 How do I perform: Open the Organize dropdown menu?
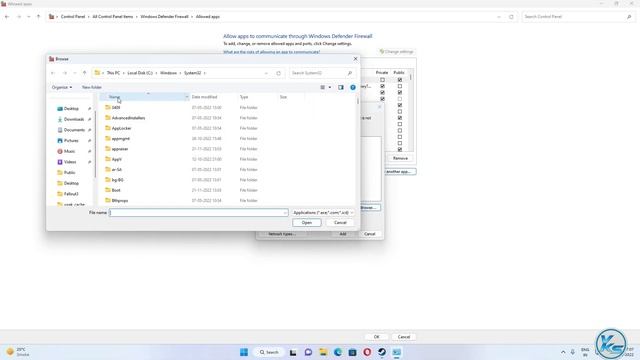click(62, 87)
